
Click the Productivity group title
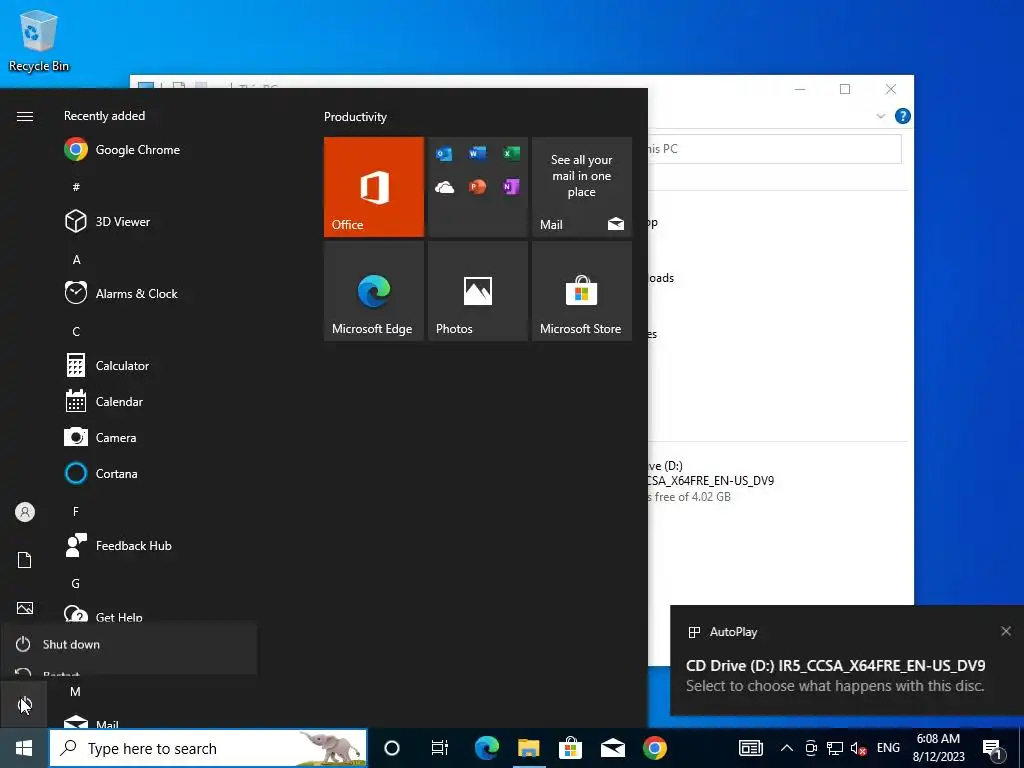coord(355,117)
